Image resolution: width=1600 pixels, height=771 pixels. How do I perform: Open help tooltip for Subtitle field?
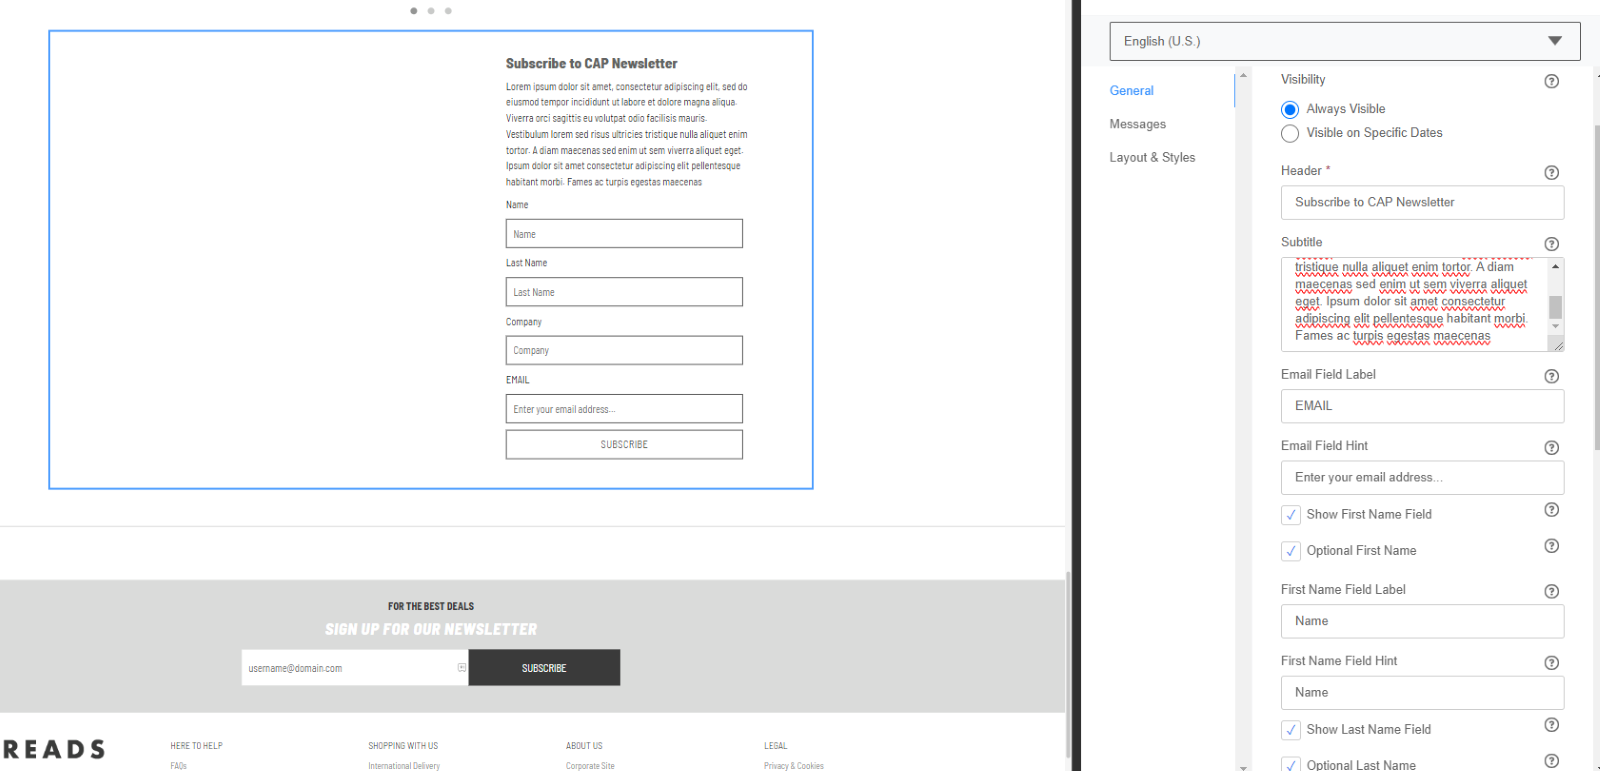(1551, 244)
